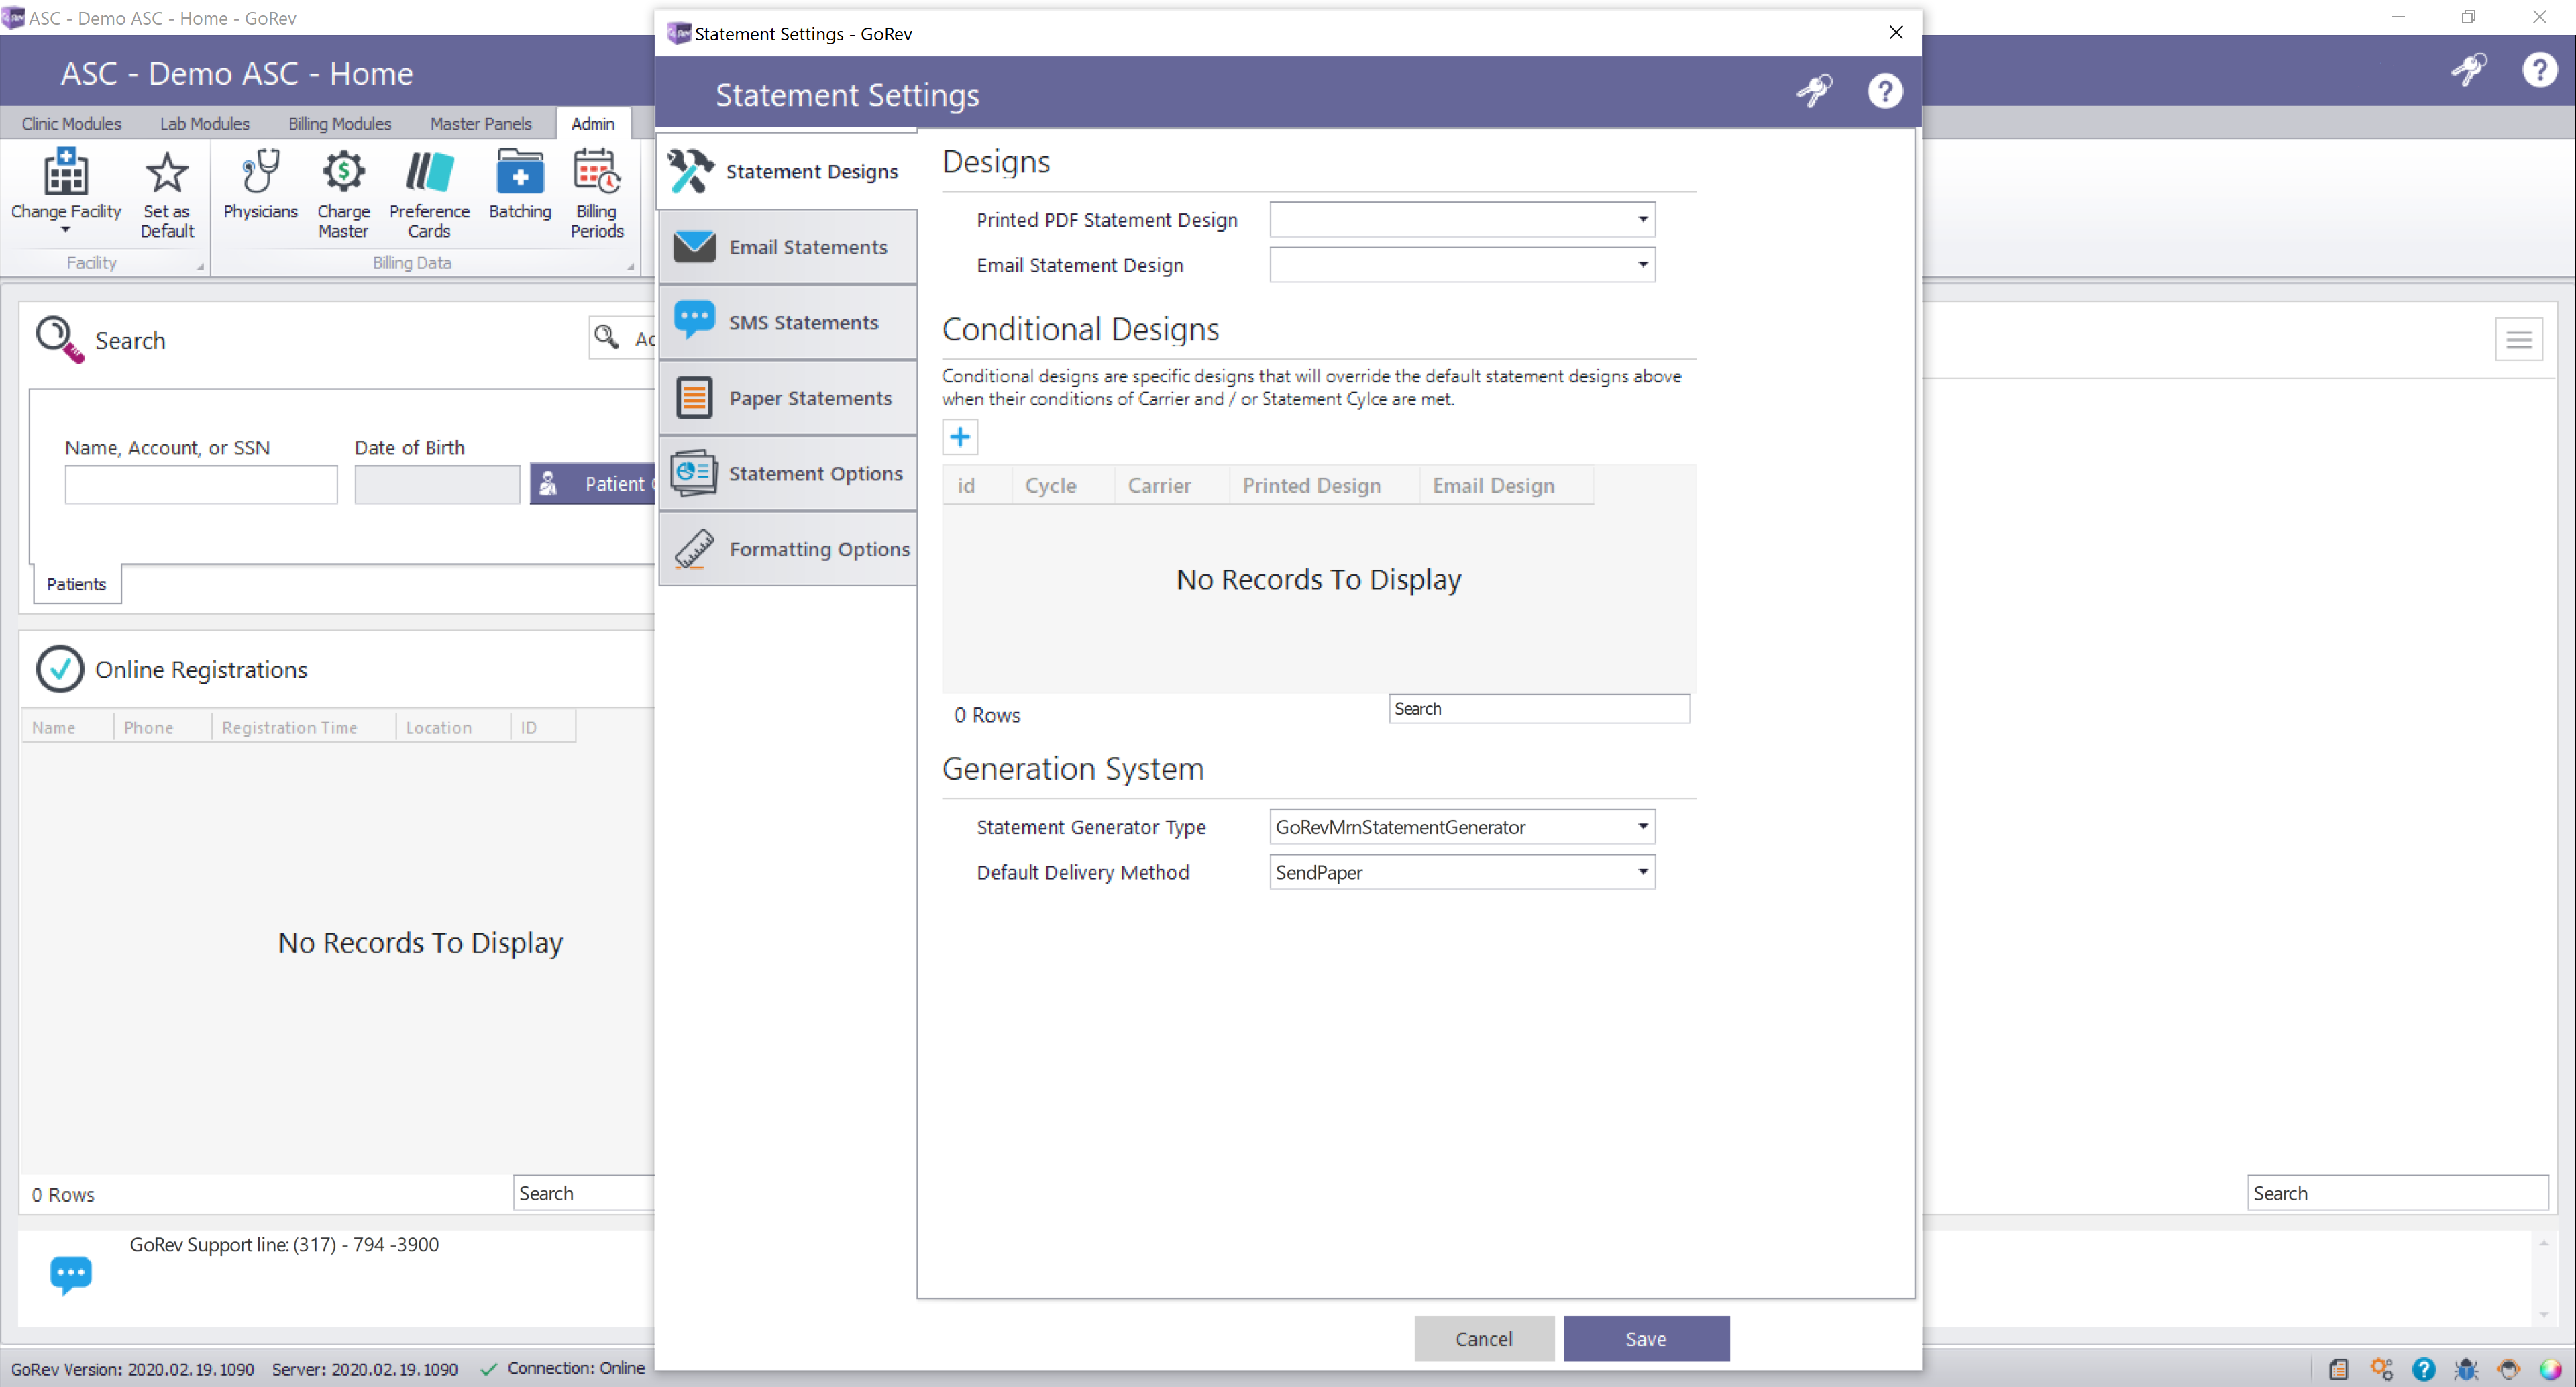Viewport: 2576px width, 1387px height.
Task: Expand Statement Generator Type dropdown
Action: click(1642, 827)
